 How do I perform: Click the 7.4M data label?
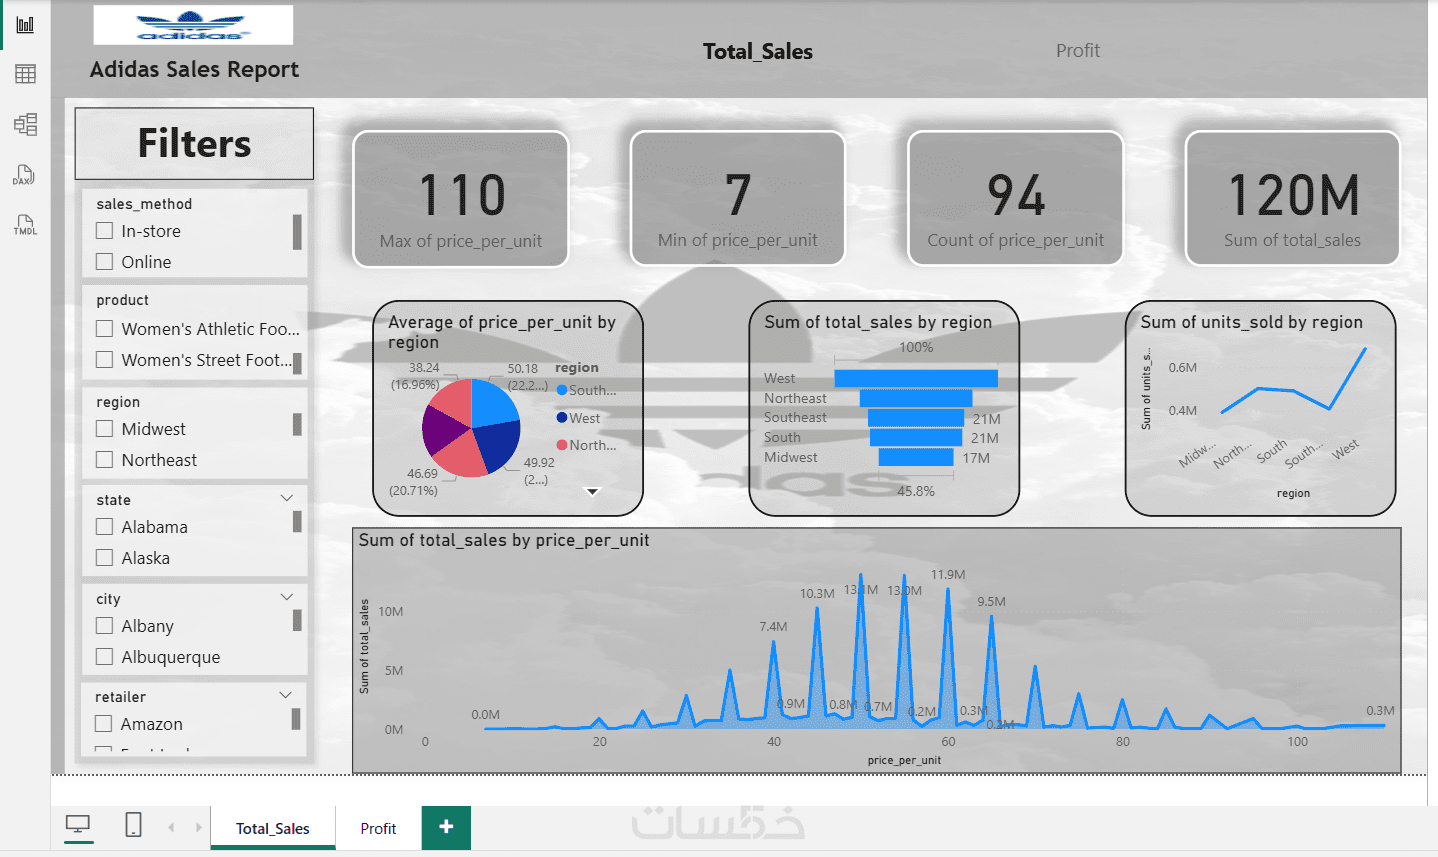(773, 627)
